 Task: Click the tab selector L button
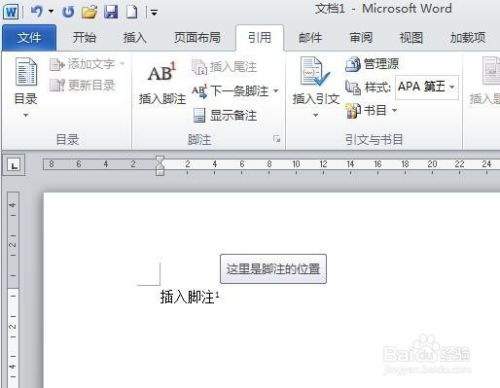tap(14, 165)
